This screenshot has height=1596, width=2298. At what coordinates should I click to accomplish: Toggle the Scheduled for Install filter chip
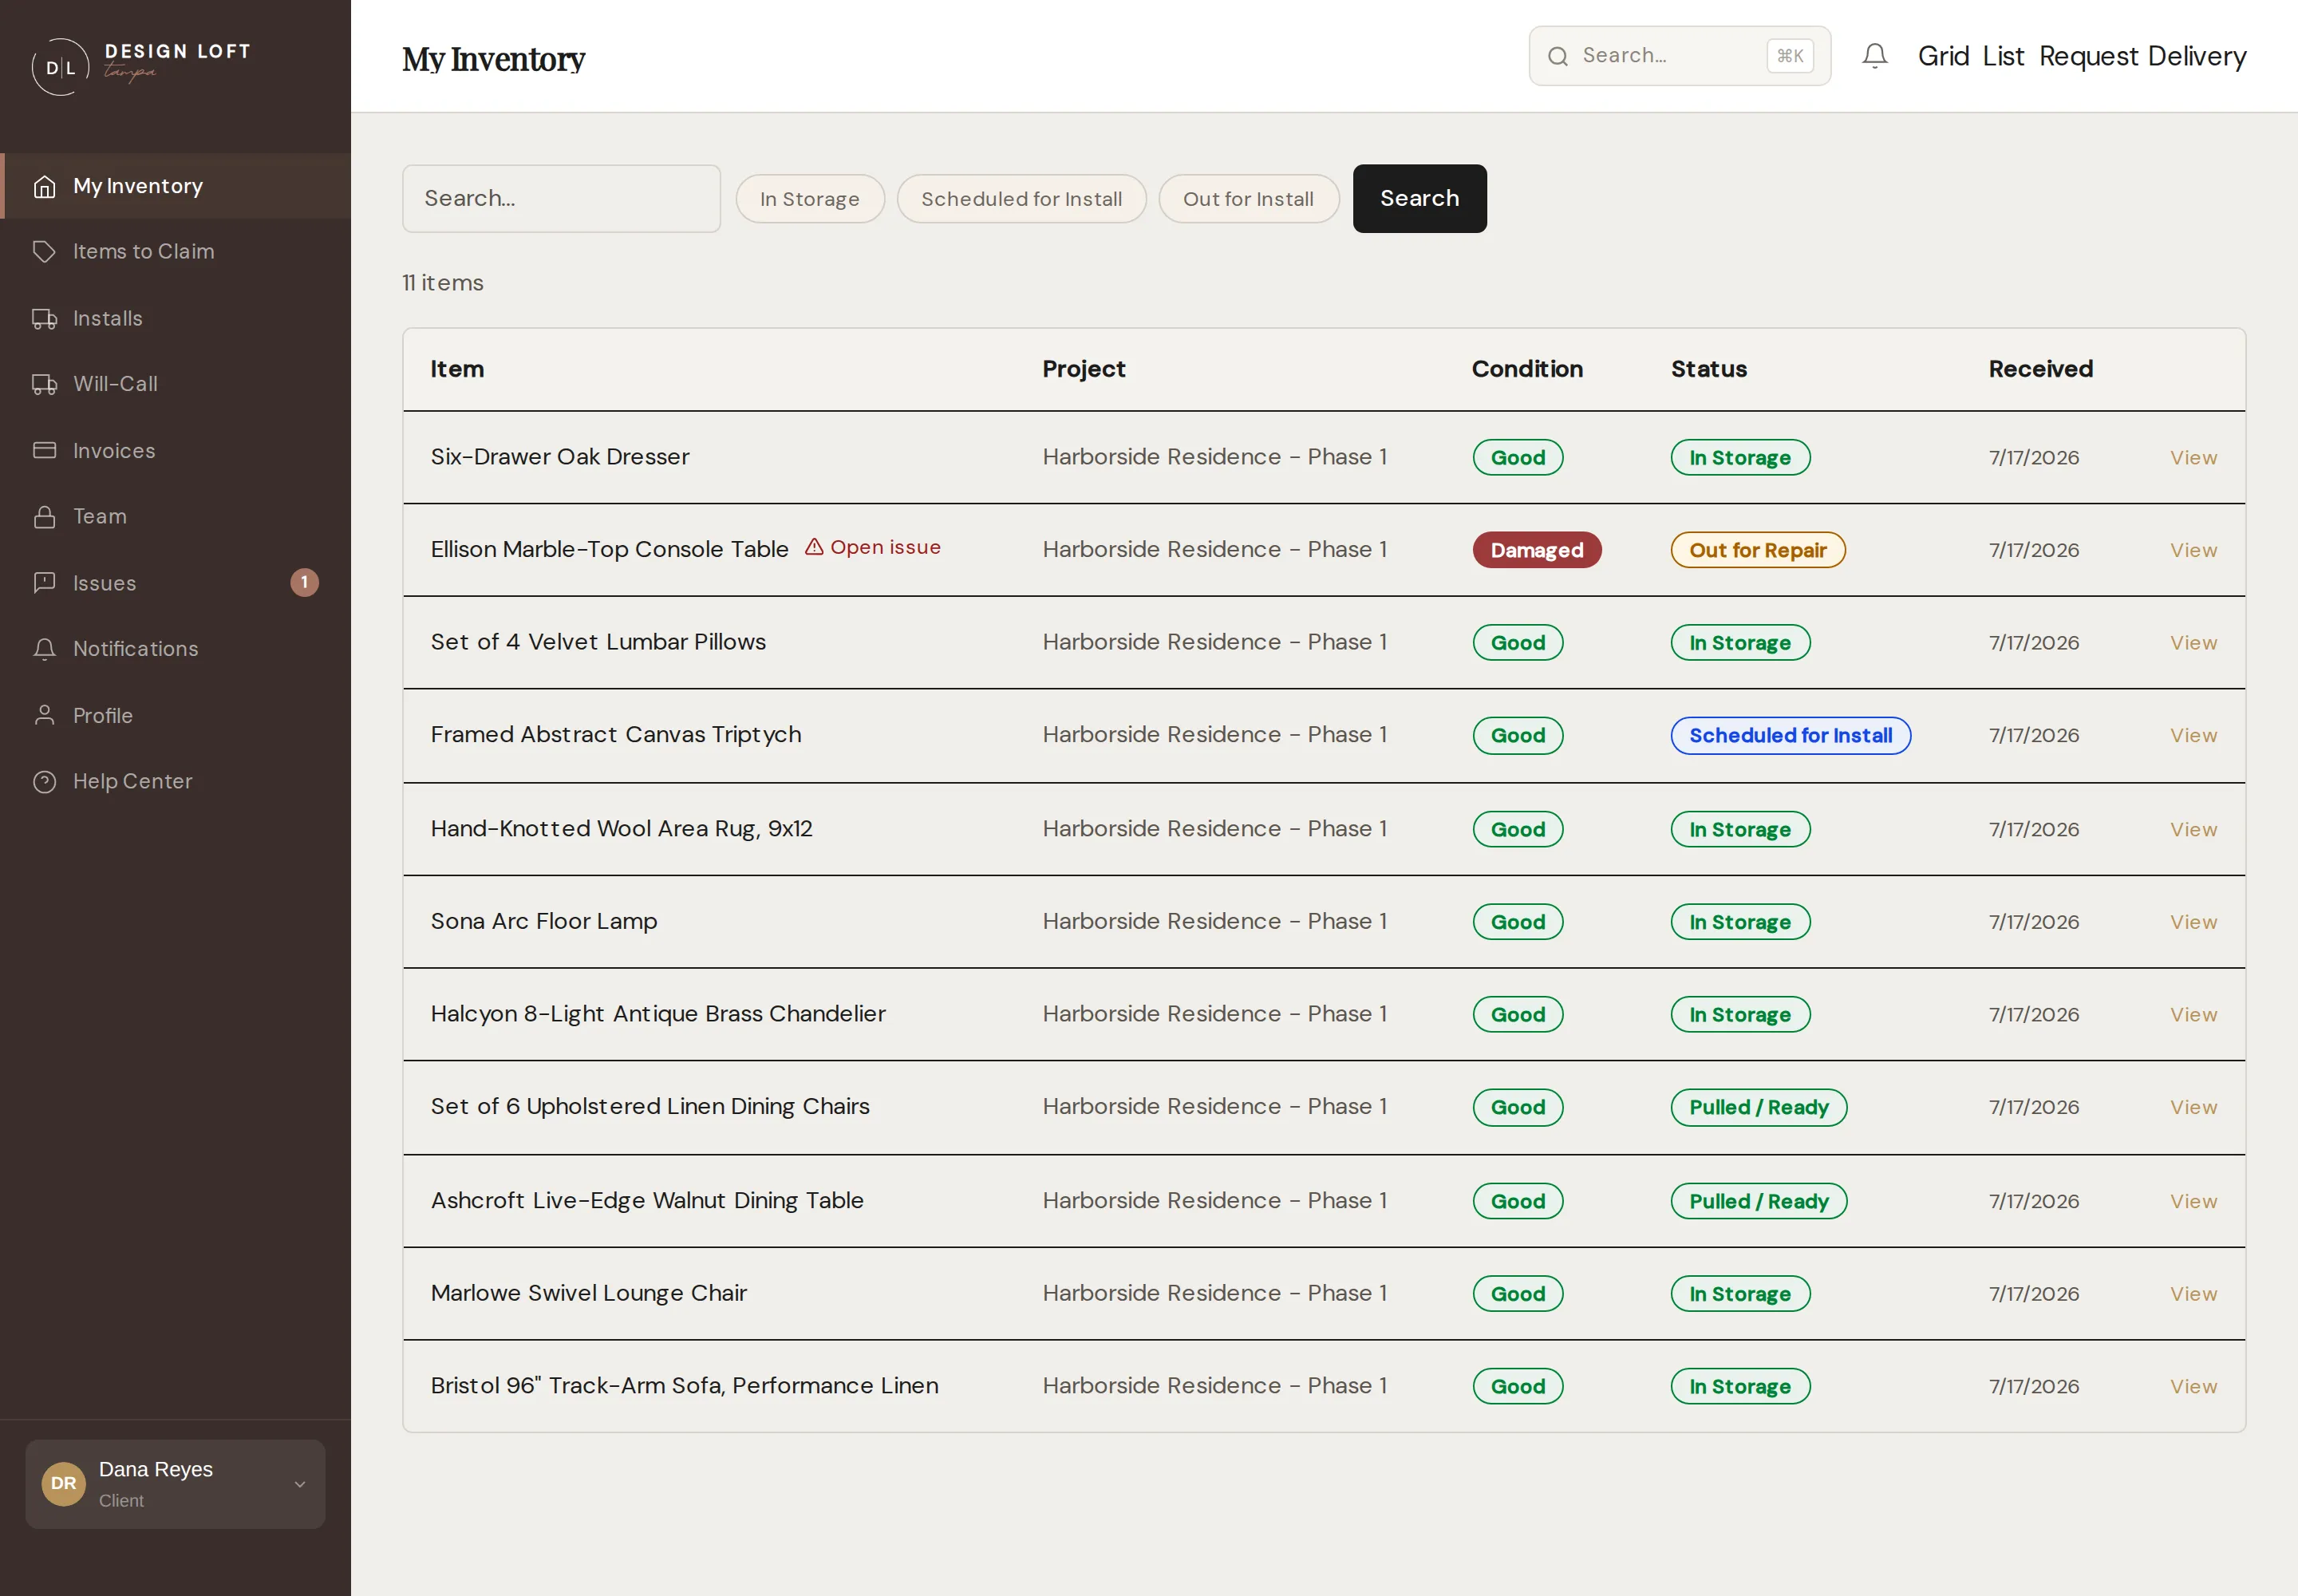[x=1021, y=199]
